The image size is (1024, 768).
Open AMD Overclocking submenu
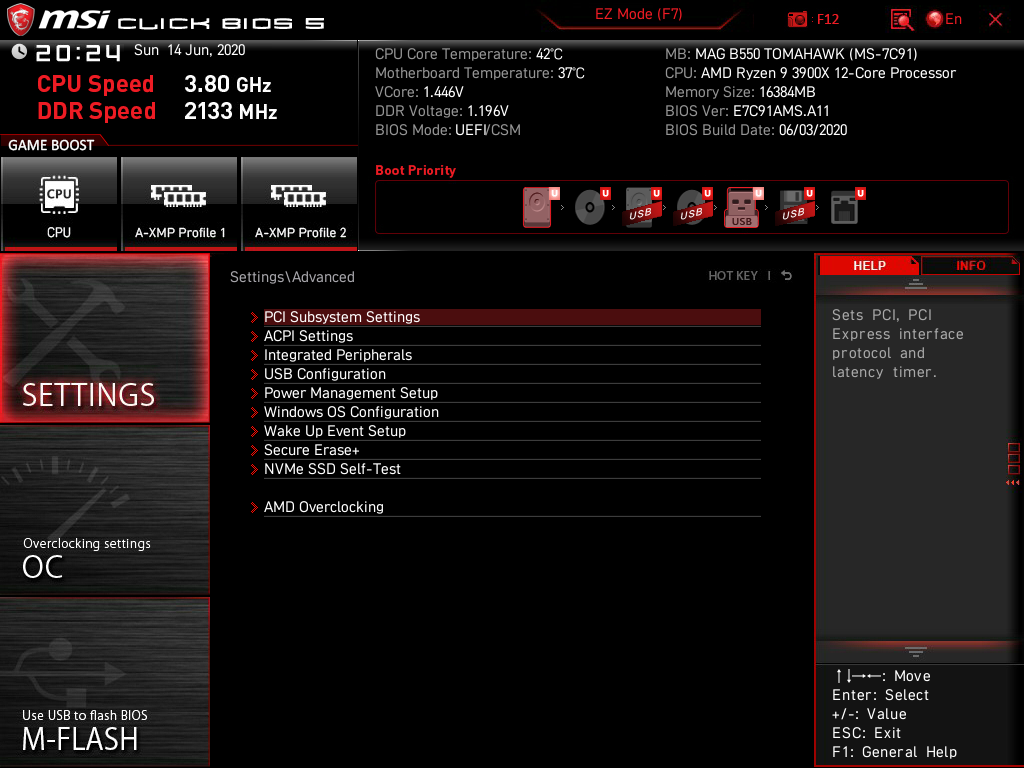(x=512, y=507)
